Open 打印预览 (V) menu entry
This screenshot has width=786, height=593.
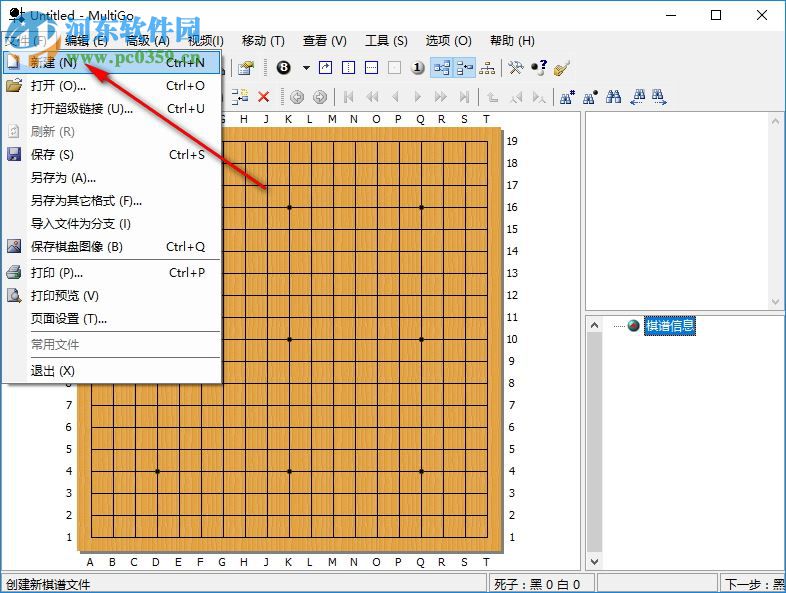(x=112, y=296)
